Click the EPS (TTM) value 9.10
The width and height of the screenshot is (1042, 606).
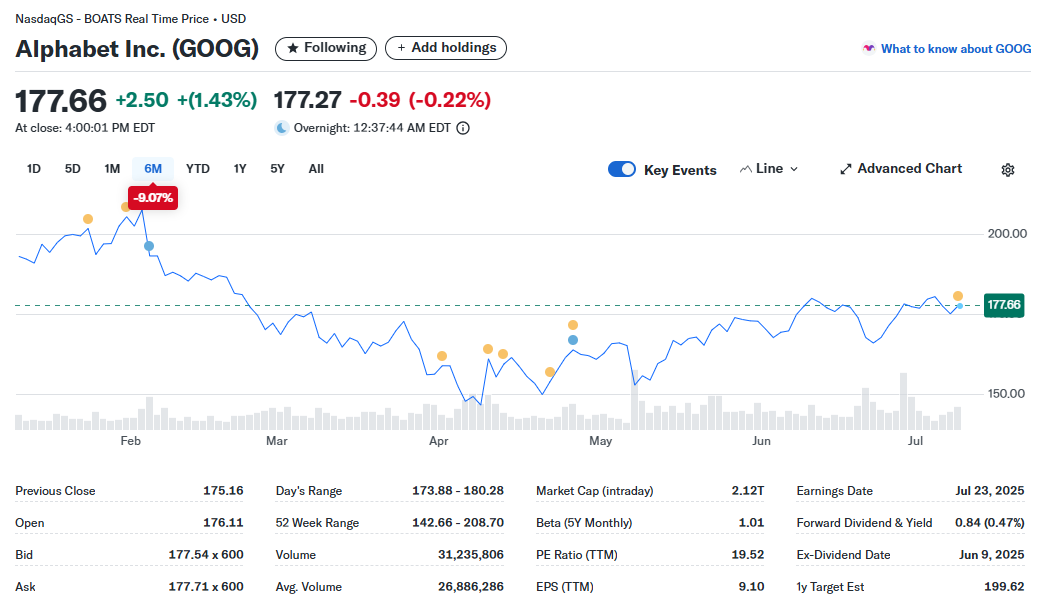click(751, 586)
